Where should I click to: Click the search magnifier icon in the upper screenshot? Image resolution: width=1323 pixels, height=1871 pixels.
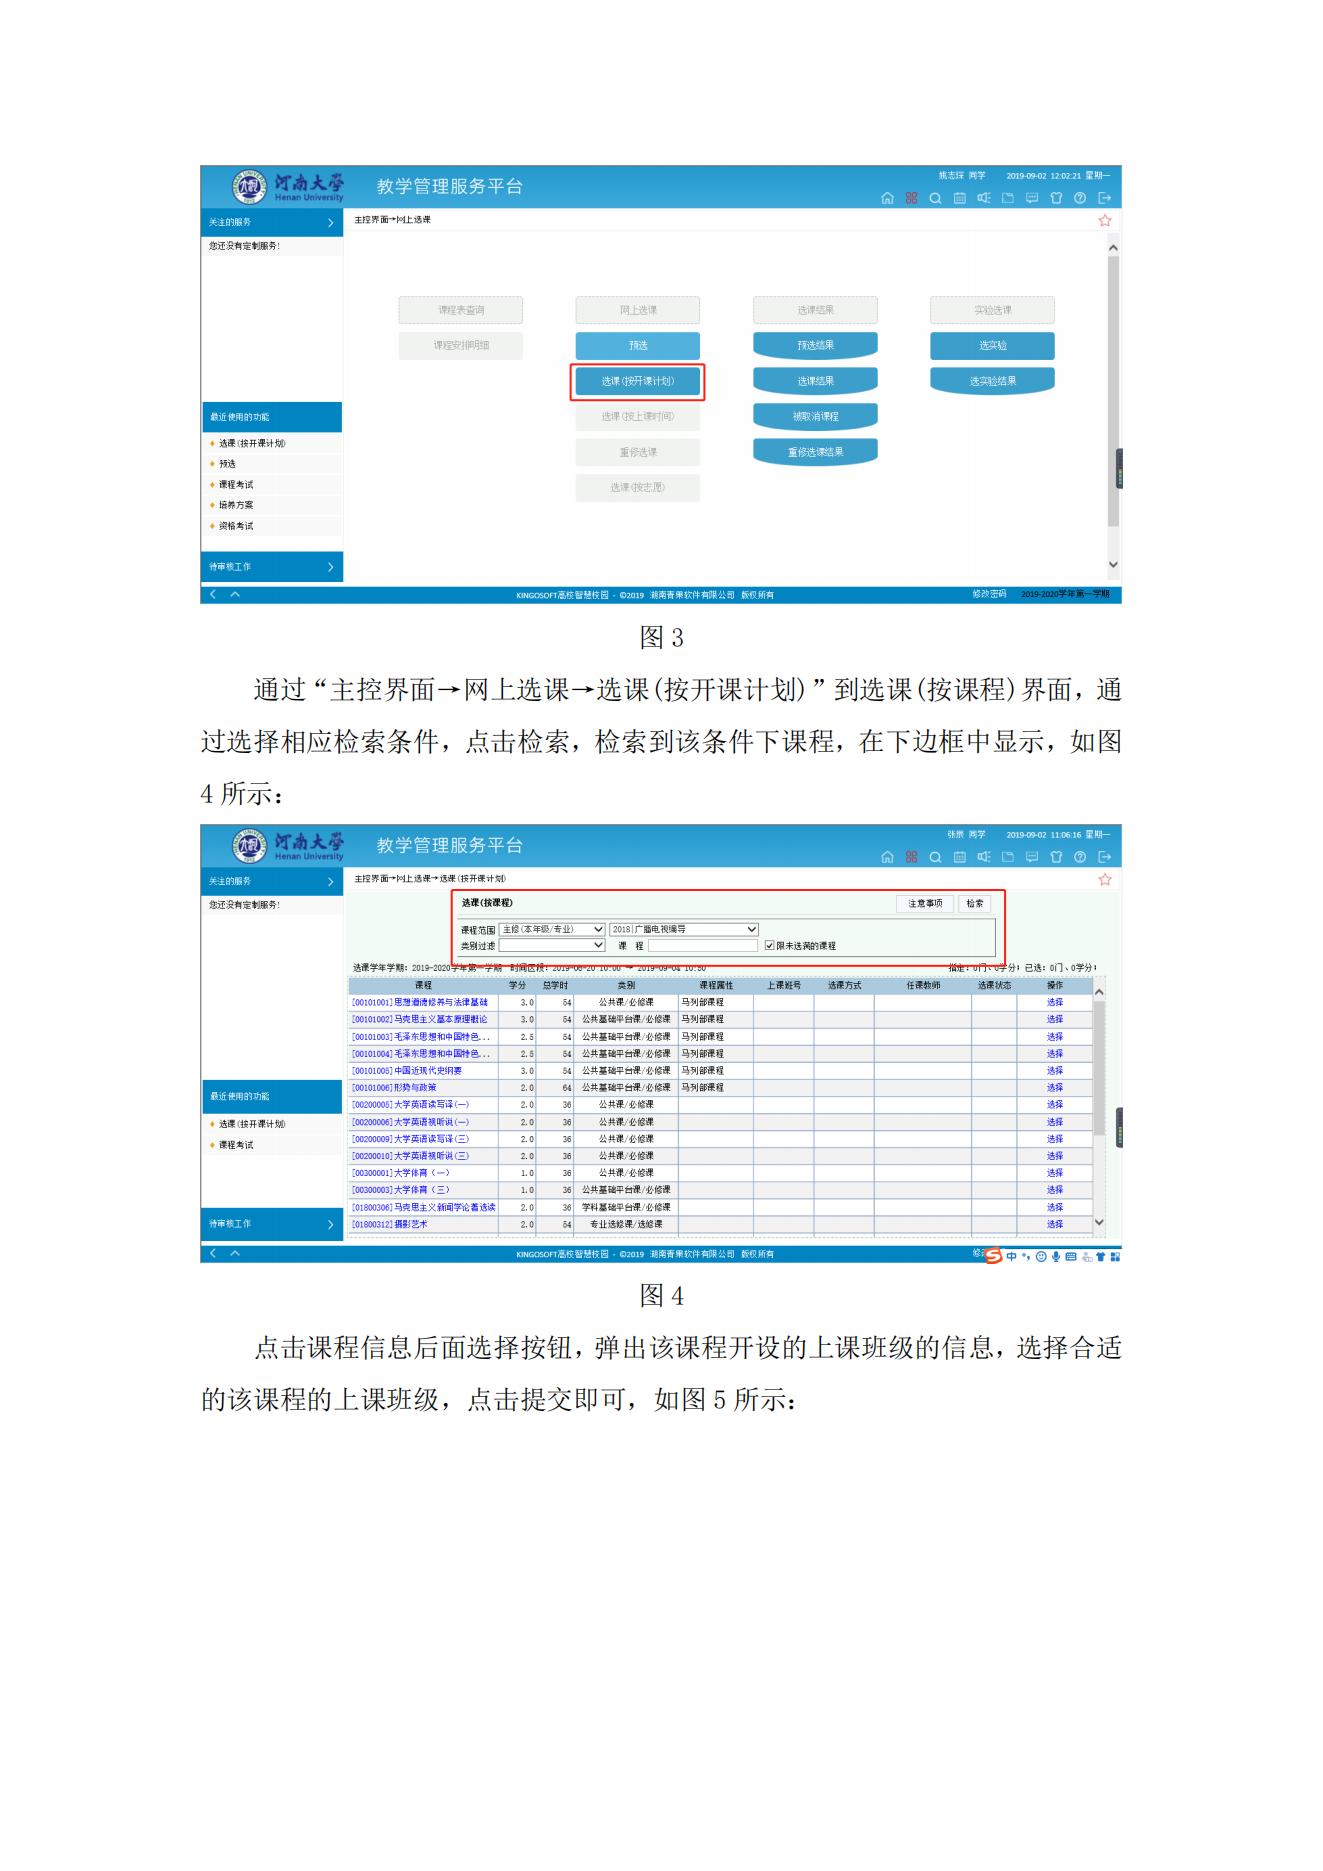point(935,198)
